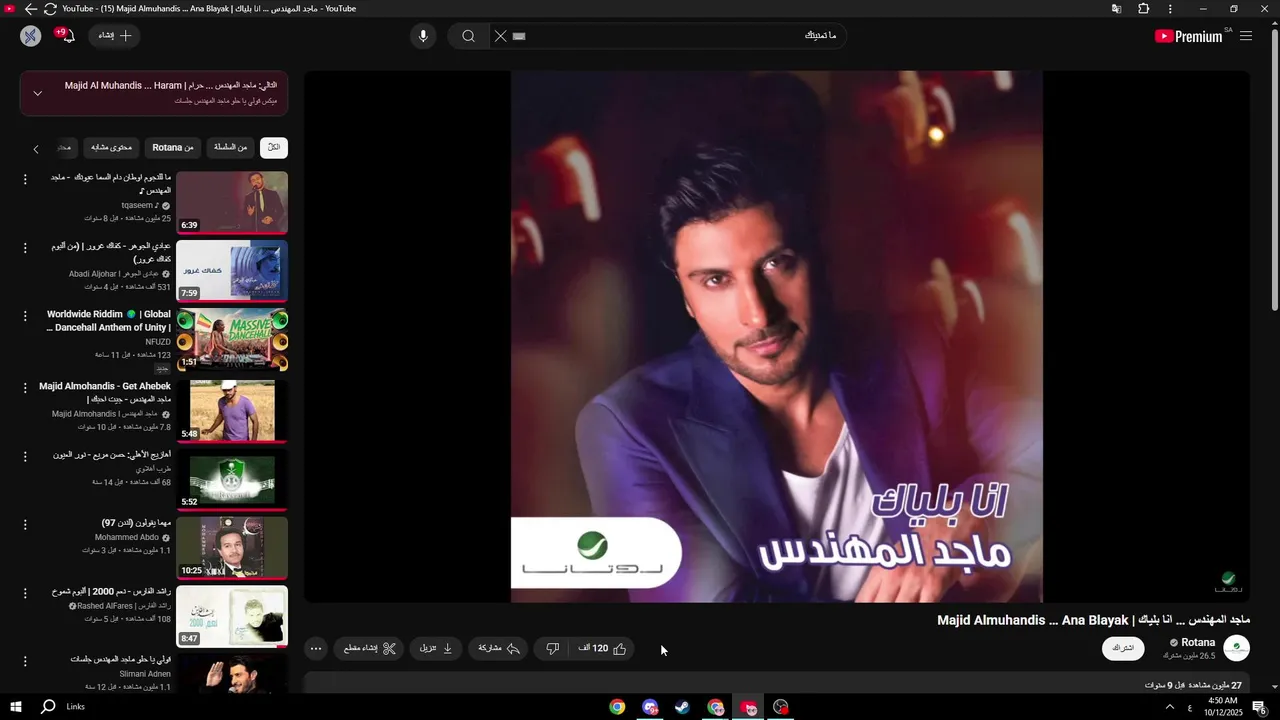
Task: Open the Majid Almohandis - Get Ahebek title
Action: [105, 392]
